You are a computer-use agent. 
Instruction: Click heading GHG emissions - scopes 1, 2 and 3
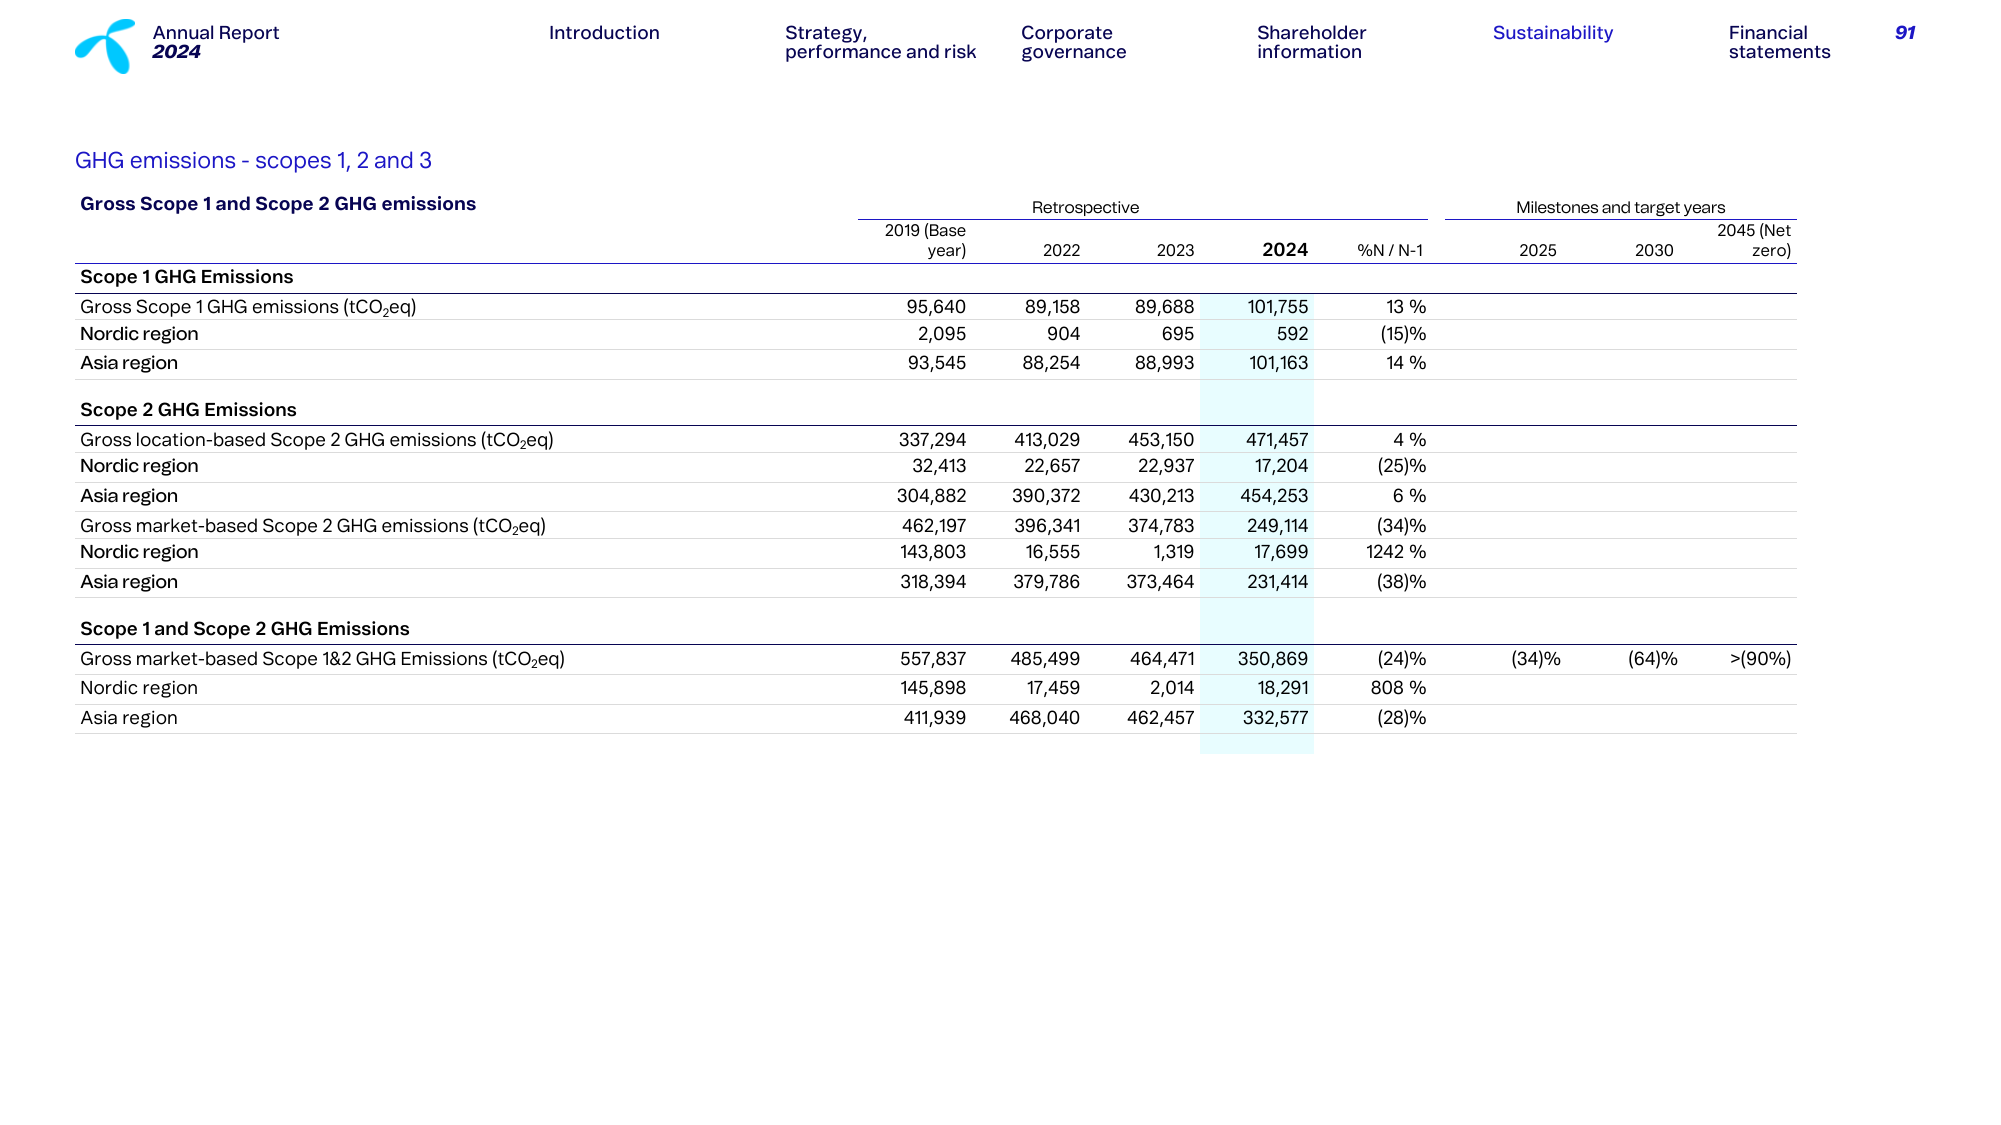click(254, 161)
